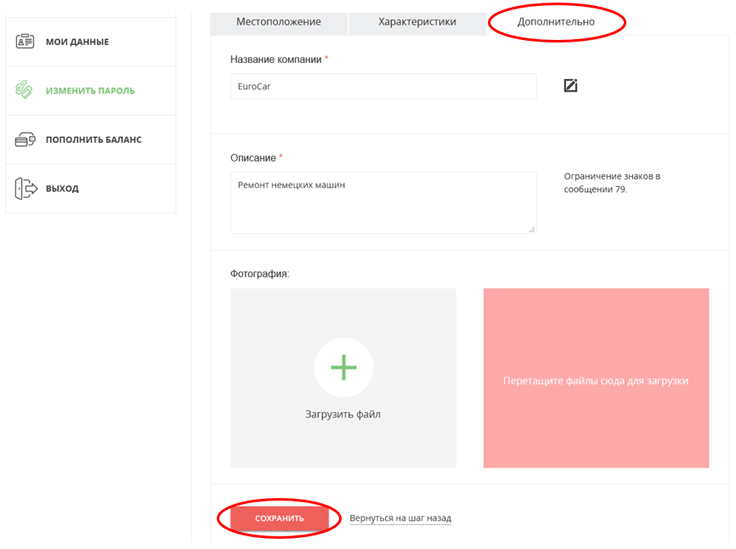This screenshot has height=549, width=736.
Task: Click the Загрузить файл label
Action: point(343,414)
